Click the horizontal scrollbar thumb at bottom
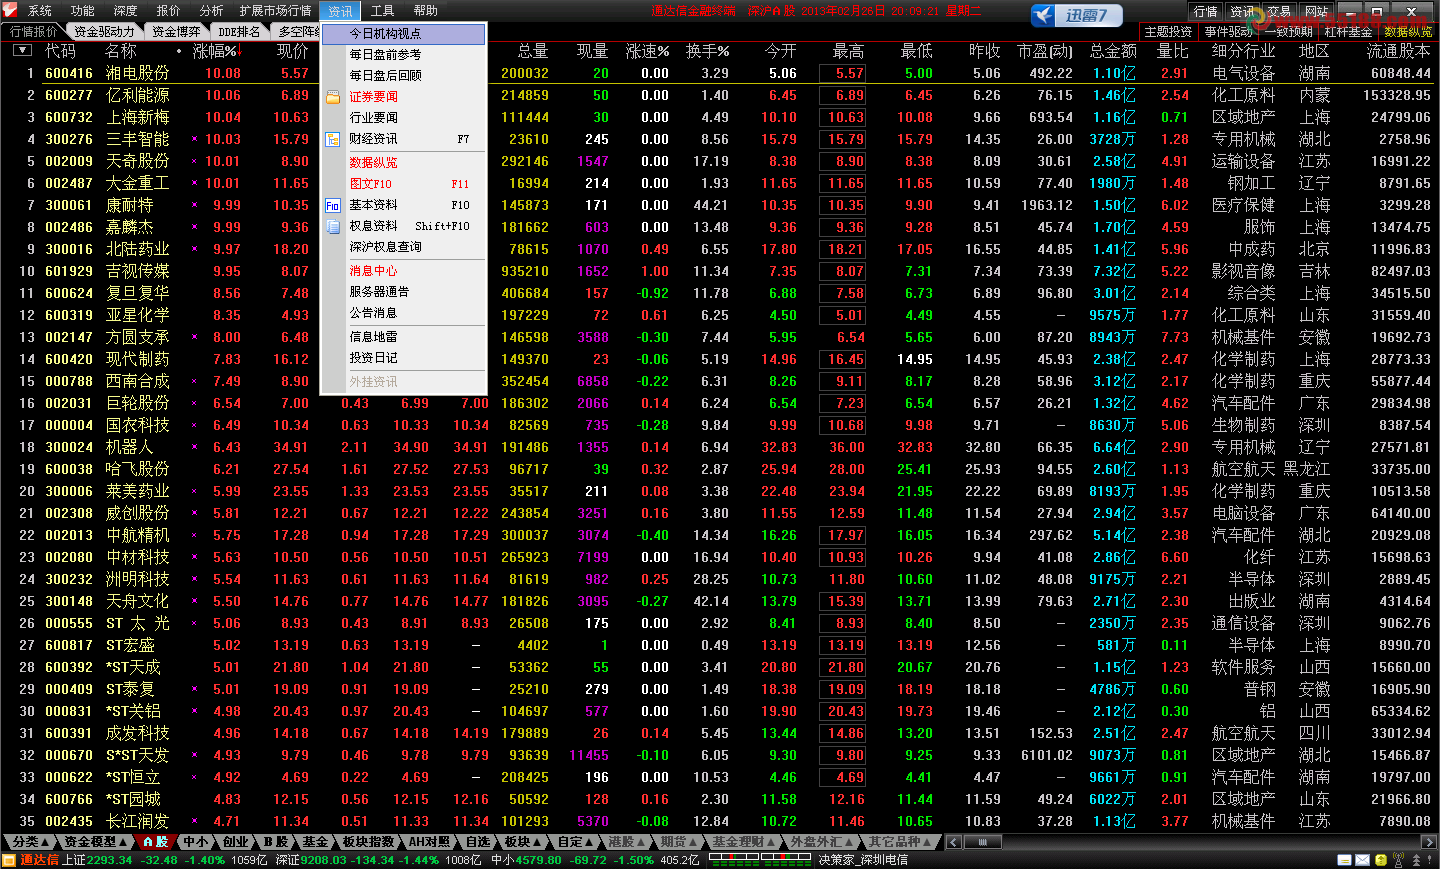Viewport: 1440px width, 869px height. click(983, 842)
